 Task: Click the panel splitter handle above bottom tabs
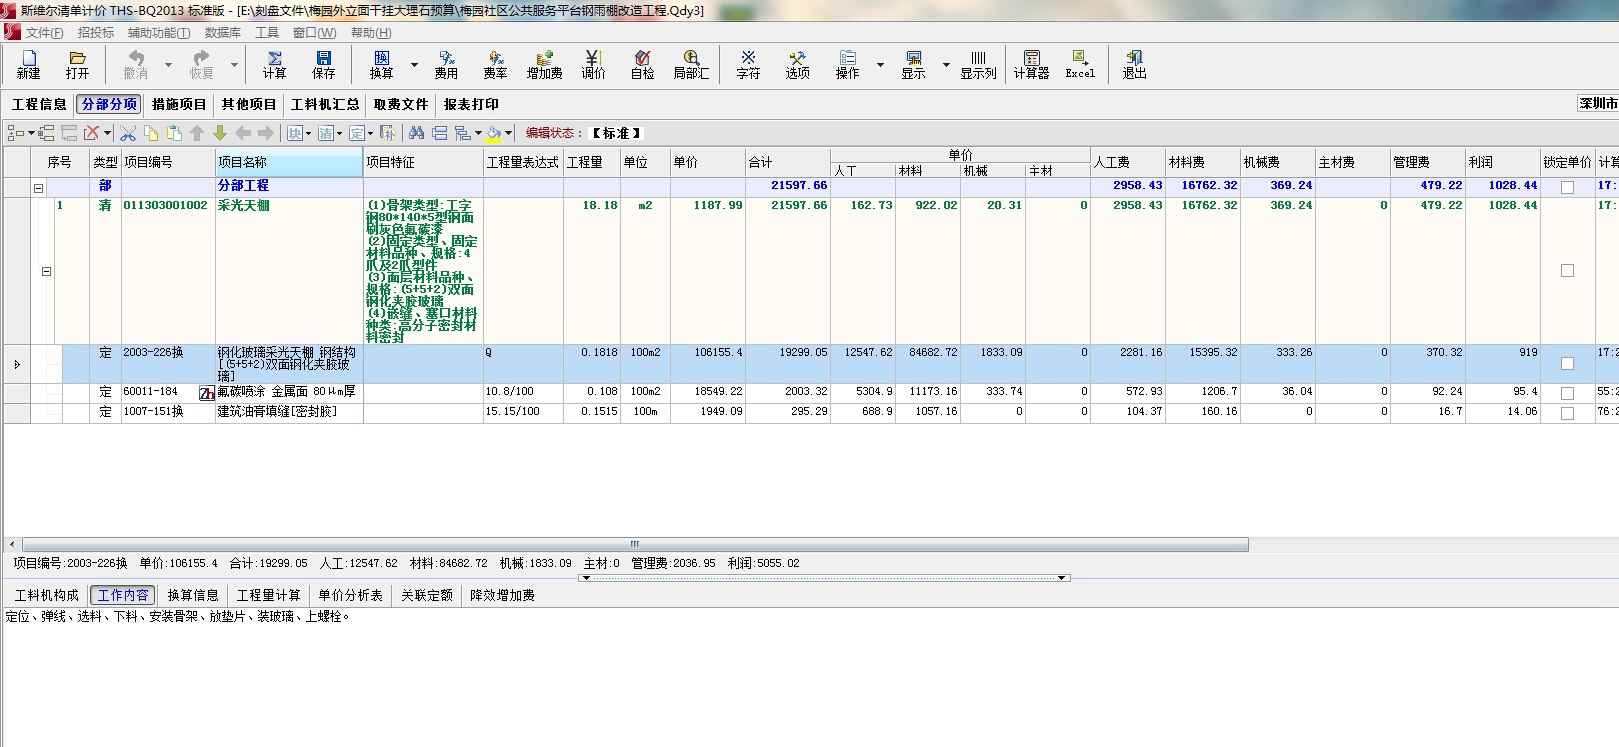pyautogui.click(x=825, y=578)
